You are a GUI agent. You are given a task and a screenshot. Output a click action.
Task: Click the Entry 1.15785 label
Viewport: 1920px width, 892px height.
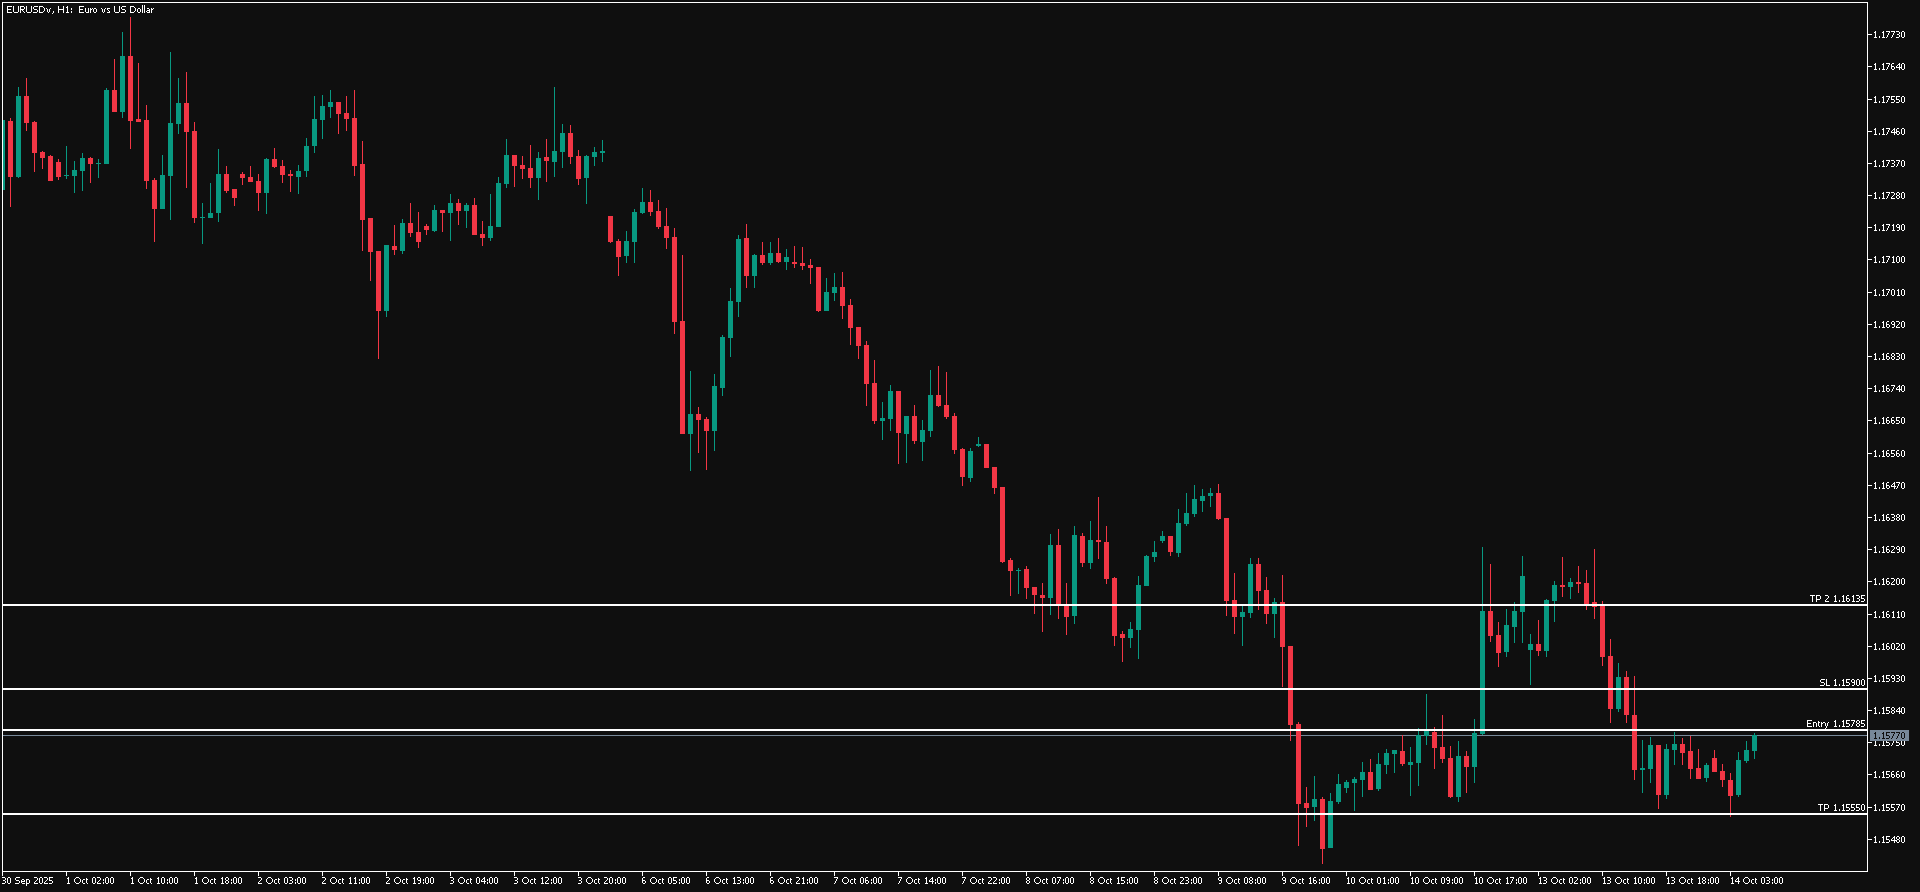pyautogui.click(x=1834, y=724)
